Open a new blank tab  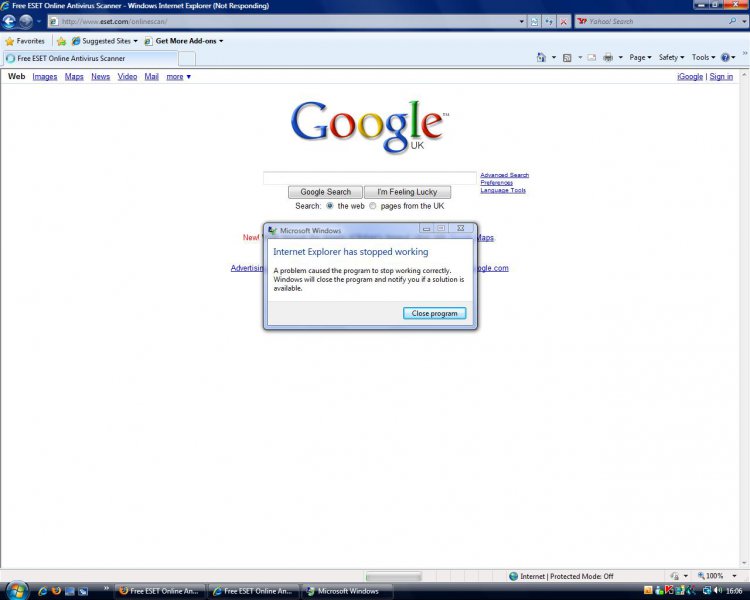click(x=187, y=59)
